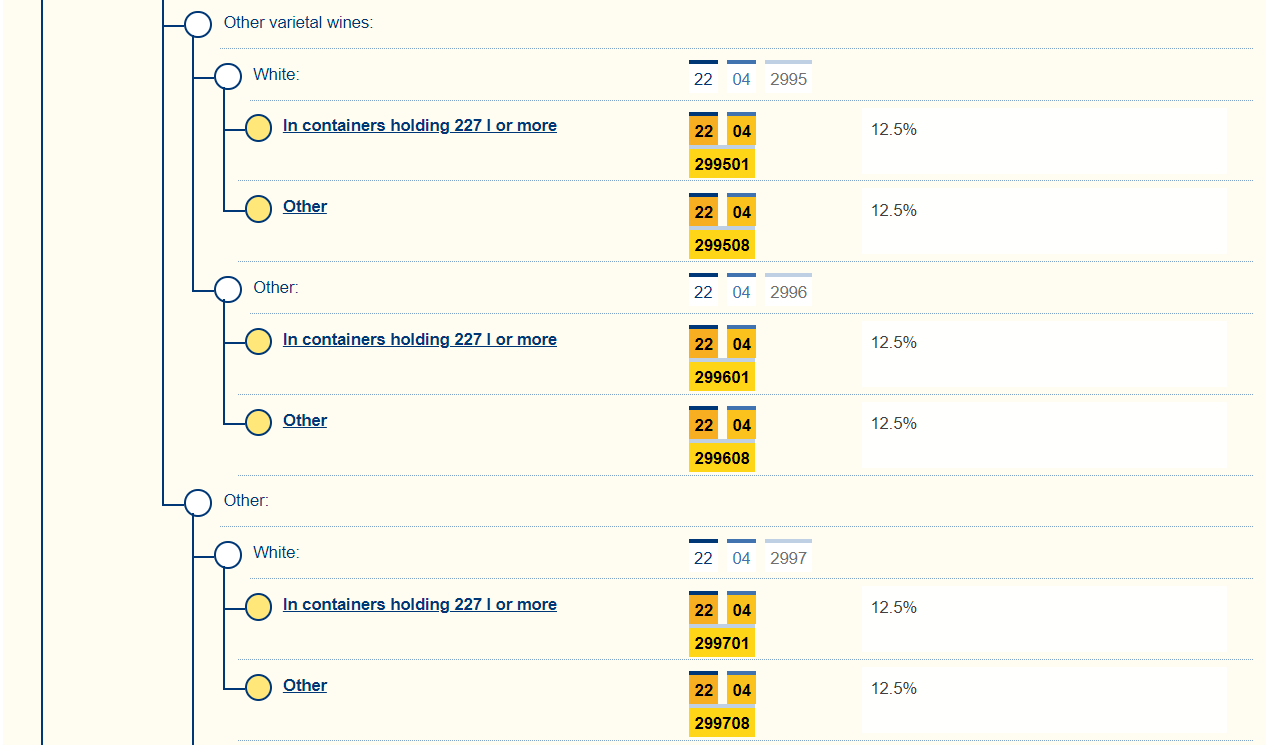Click yellow circle beside commodity code 299701
Image resolution: width=1277 pixels, height=745 pixels.
pos(258,607)
